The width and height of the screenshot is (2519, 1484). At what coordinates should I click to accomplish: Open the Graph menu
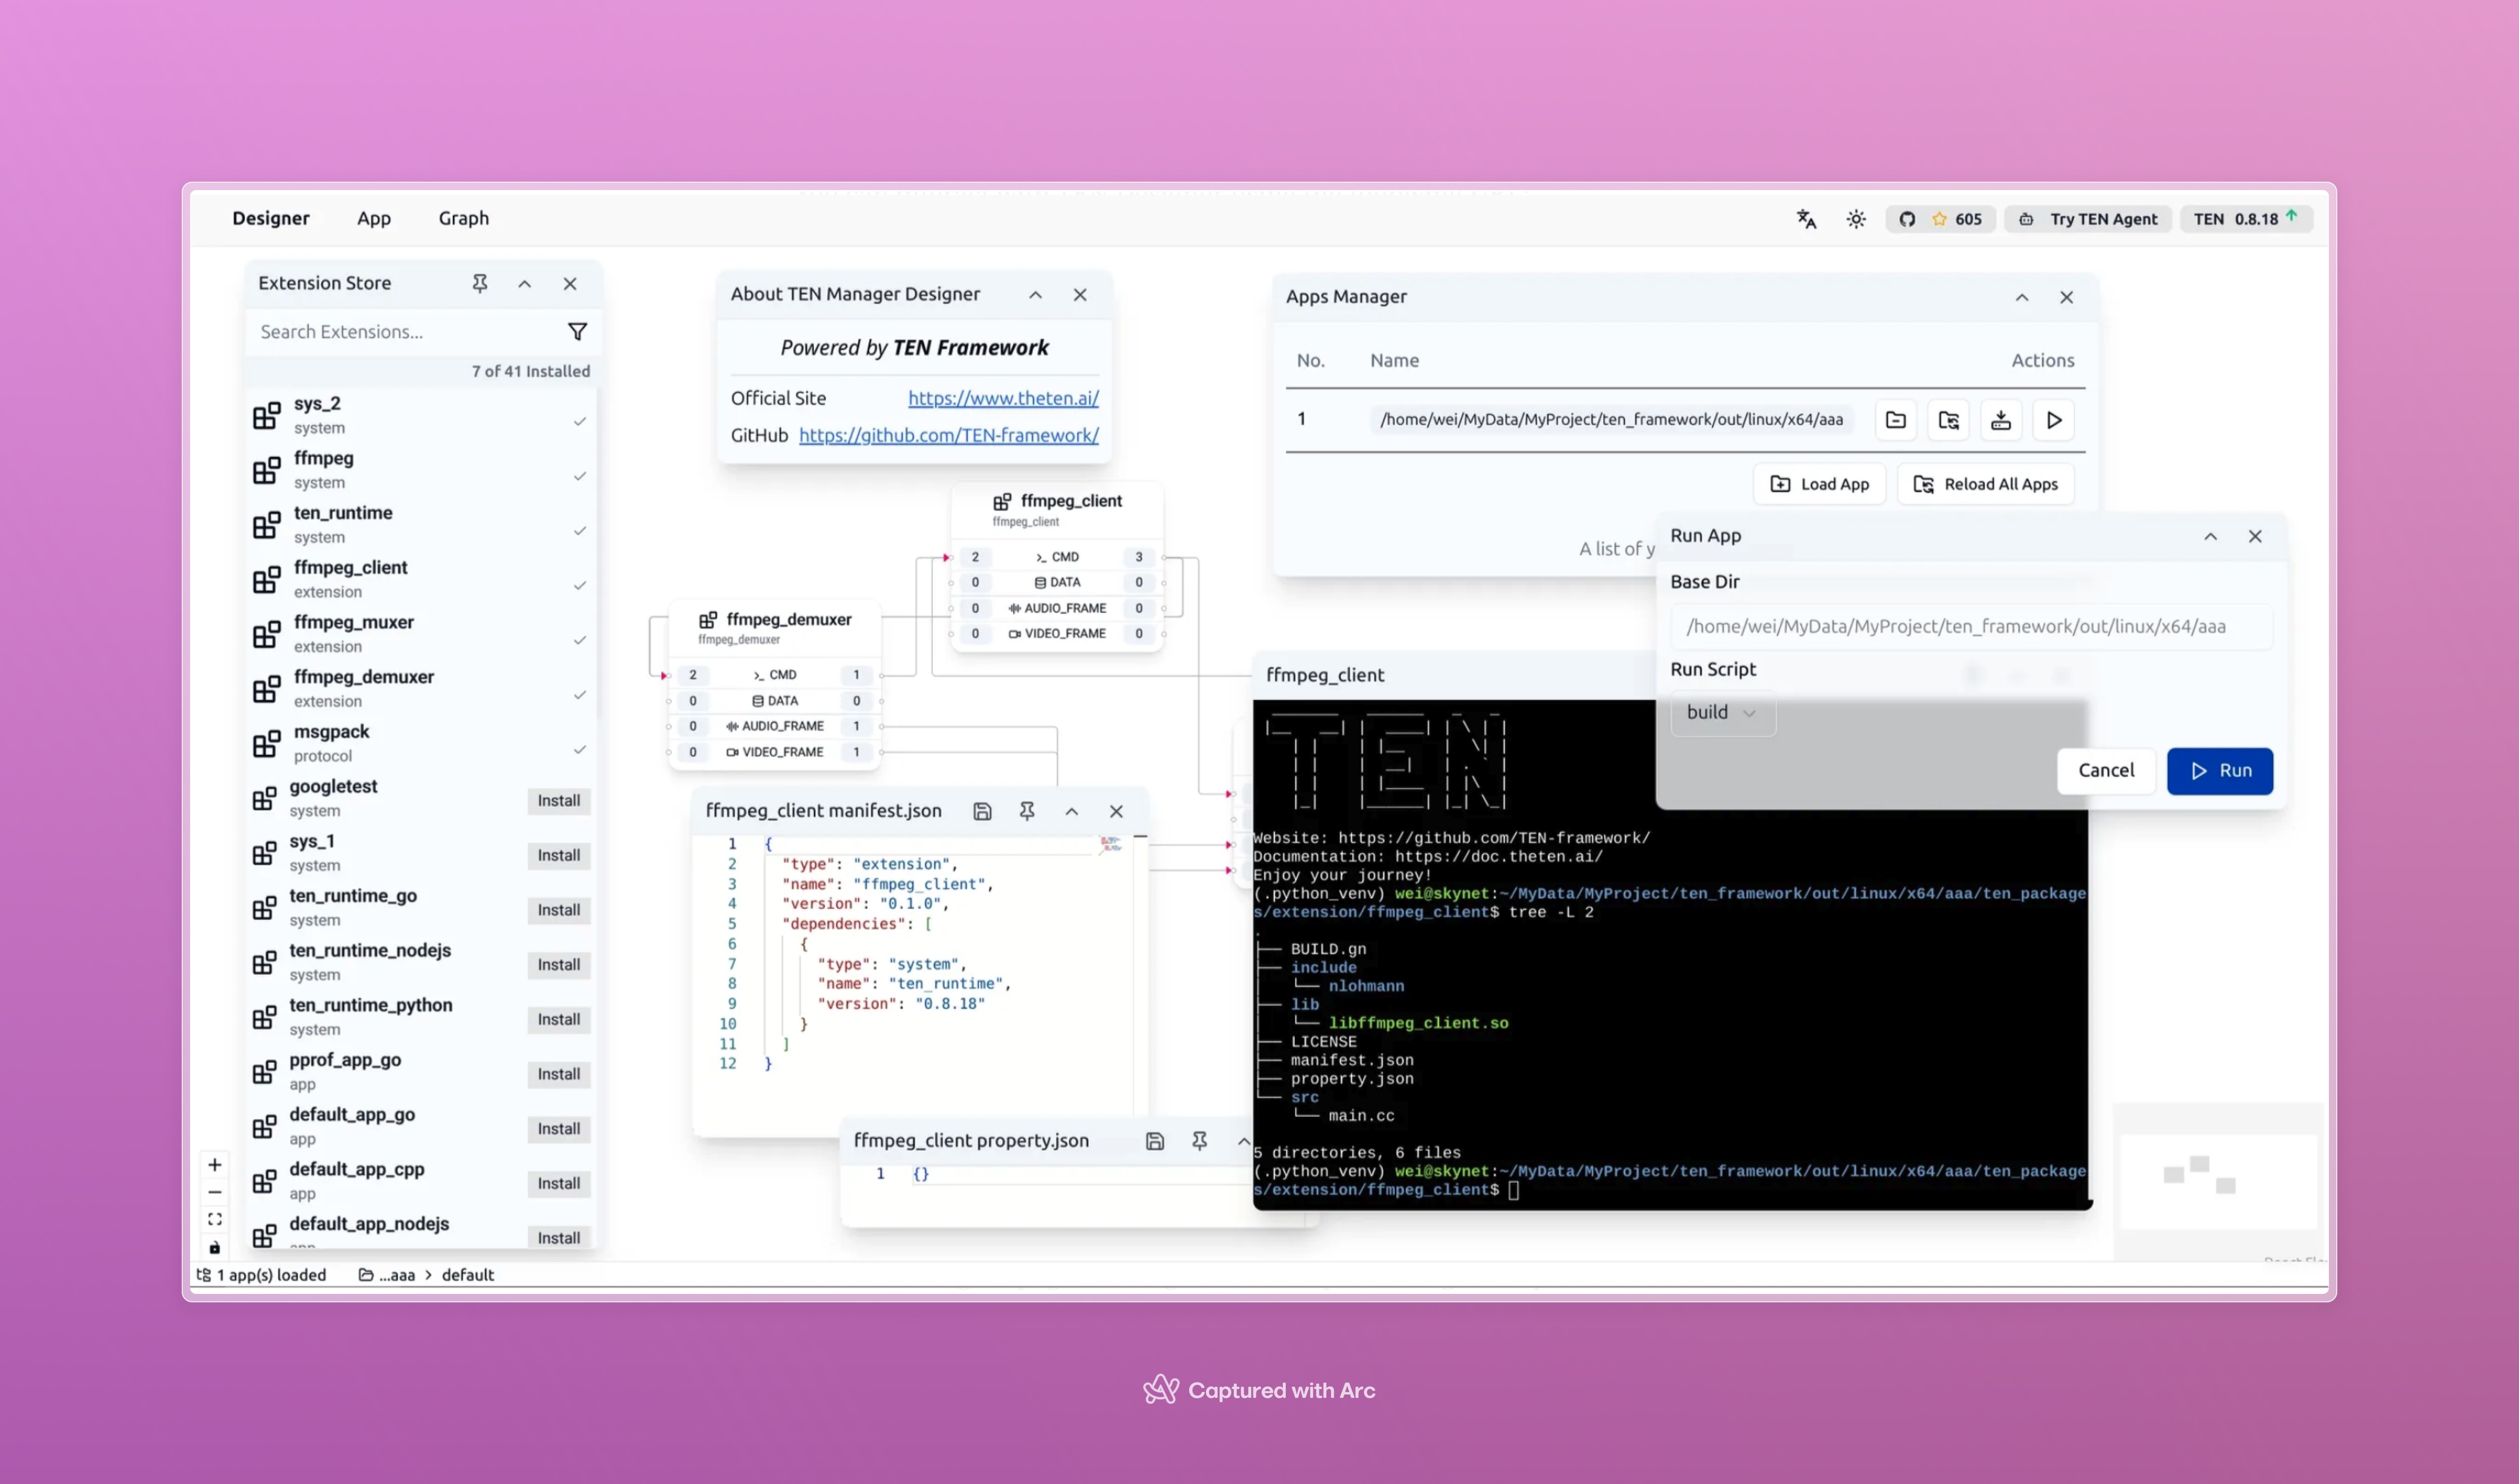pyautogui.click(x=464, y=219)
